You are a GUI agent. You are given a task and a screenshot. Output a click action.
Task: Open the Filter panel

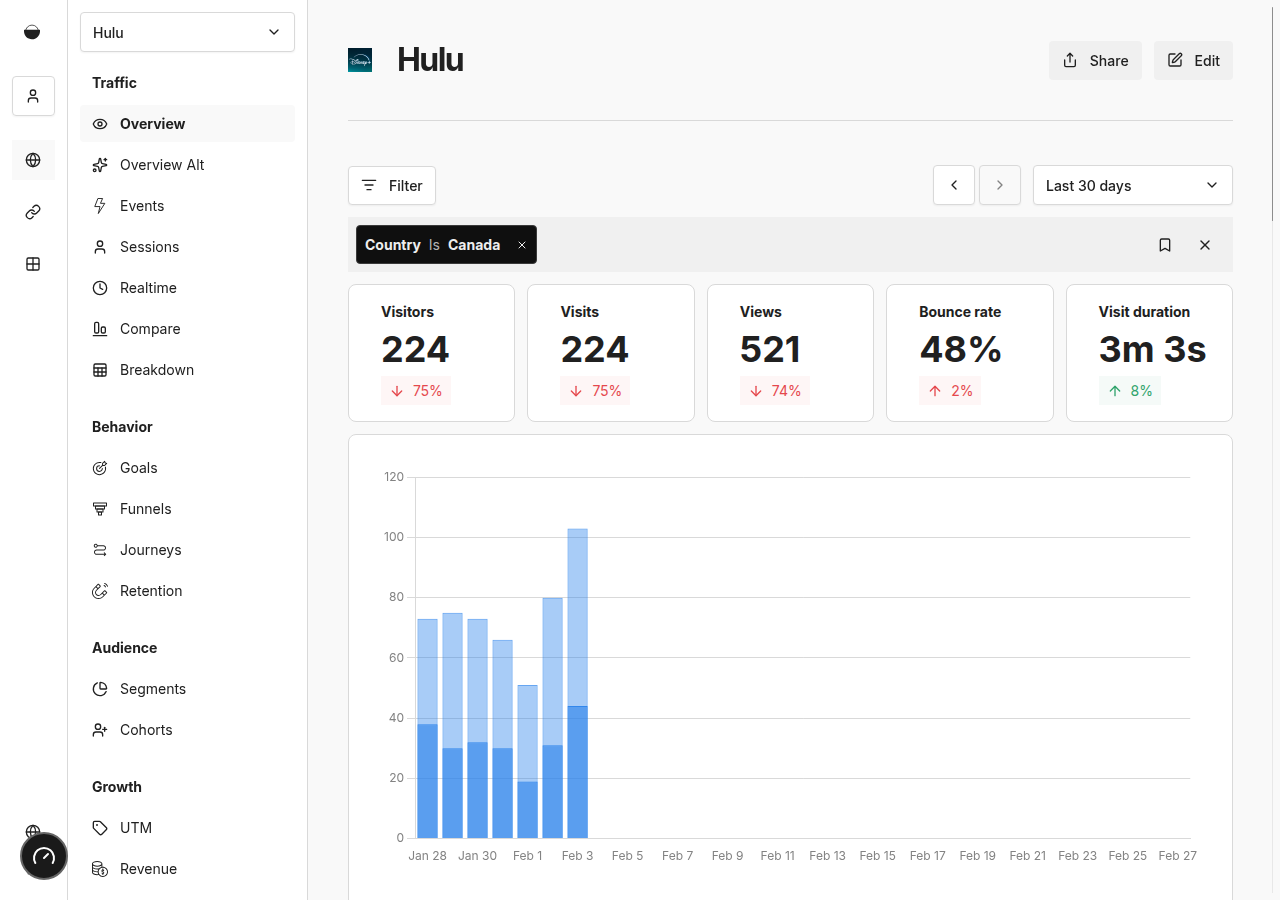pyautogui.click(x=391, y=185)
